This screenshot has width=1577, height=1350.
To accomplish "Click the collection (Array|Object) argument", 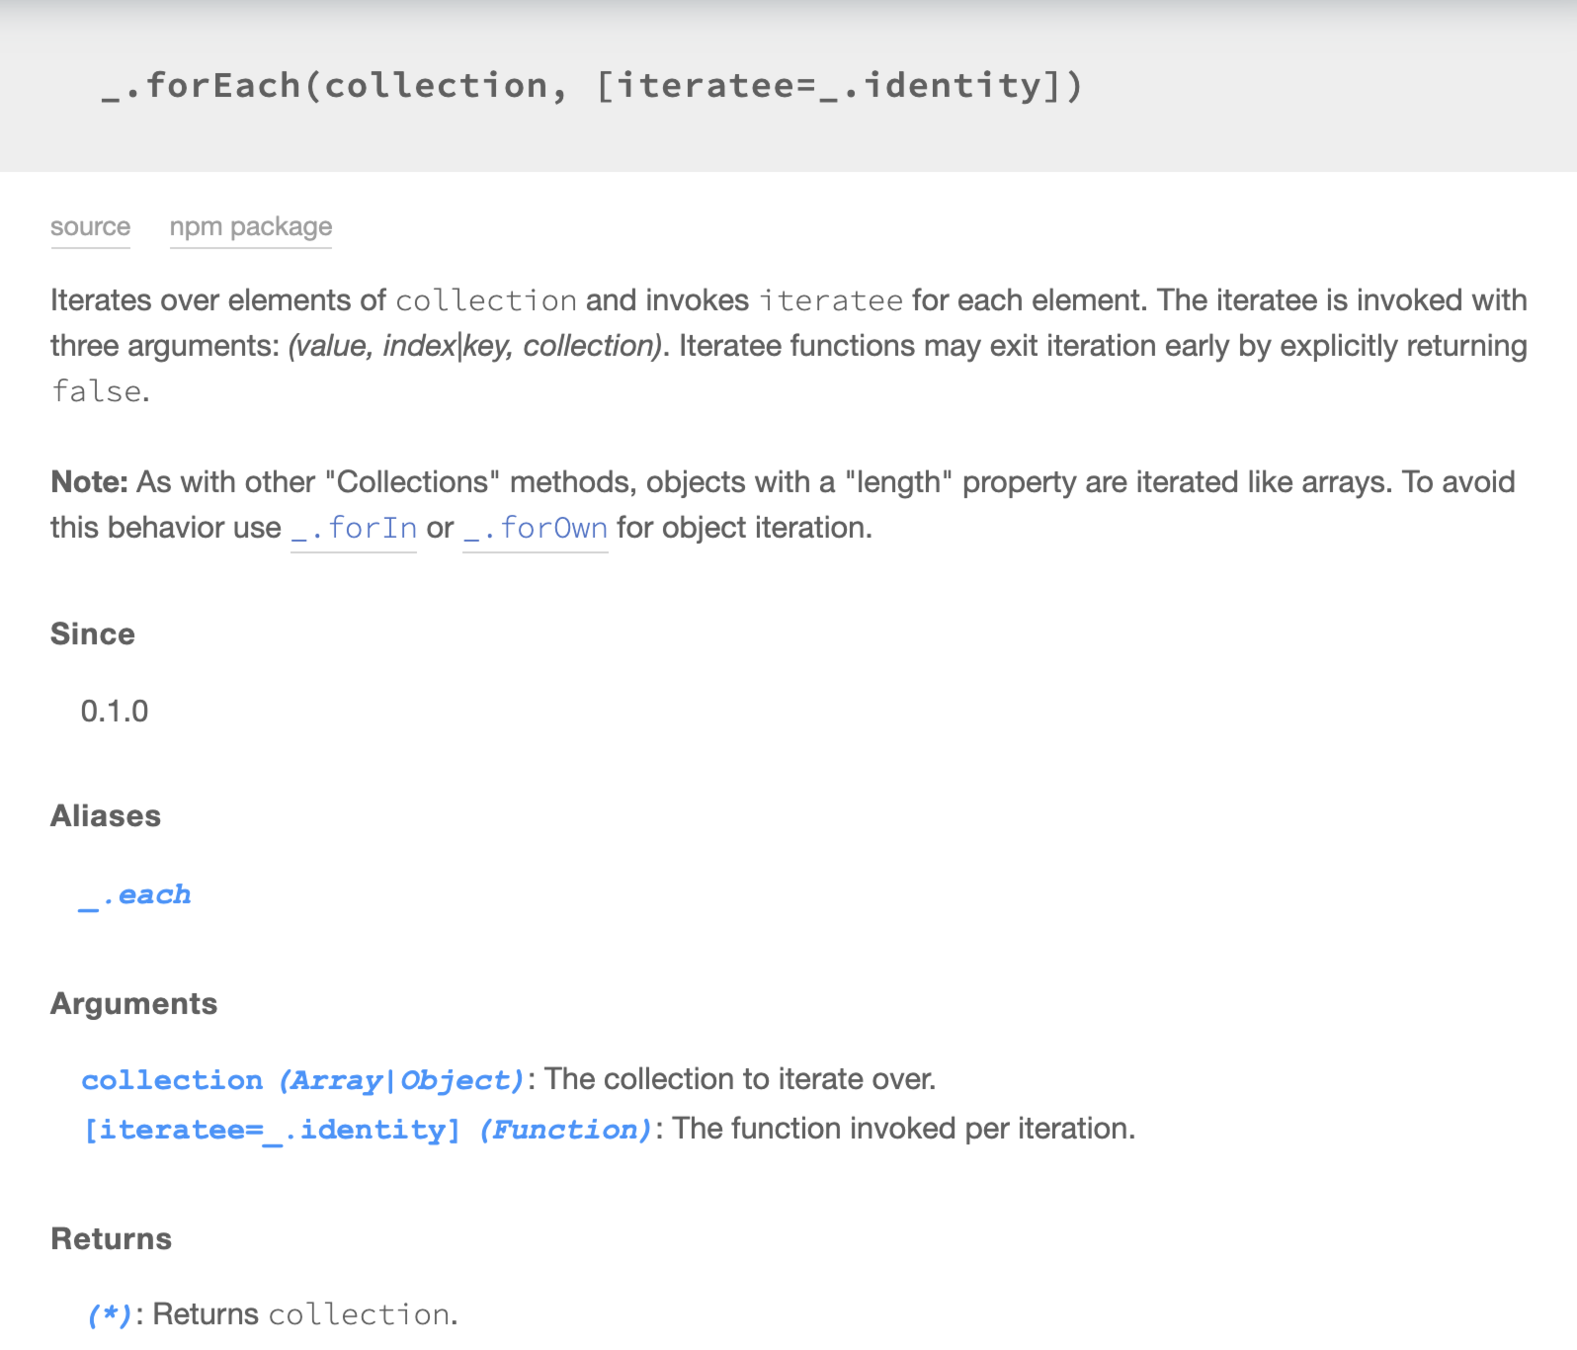I will (x=303, y=1080).
